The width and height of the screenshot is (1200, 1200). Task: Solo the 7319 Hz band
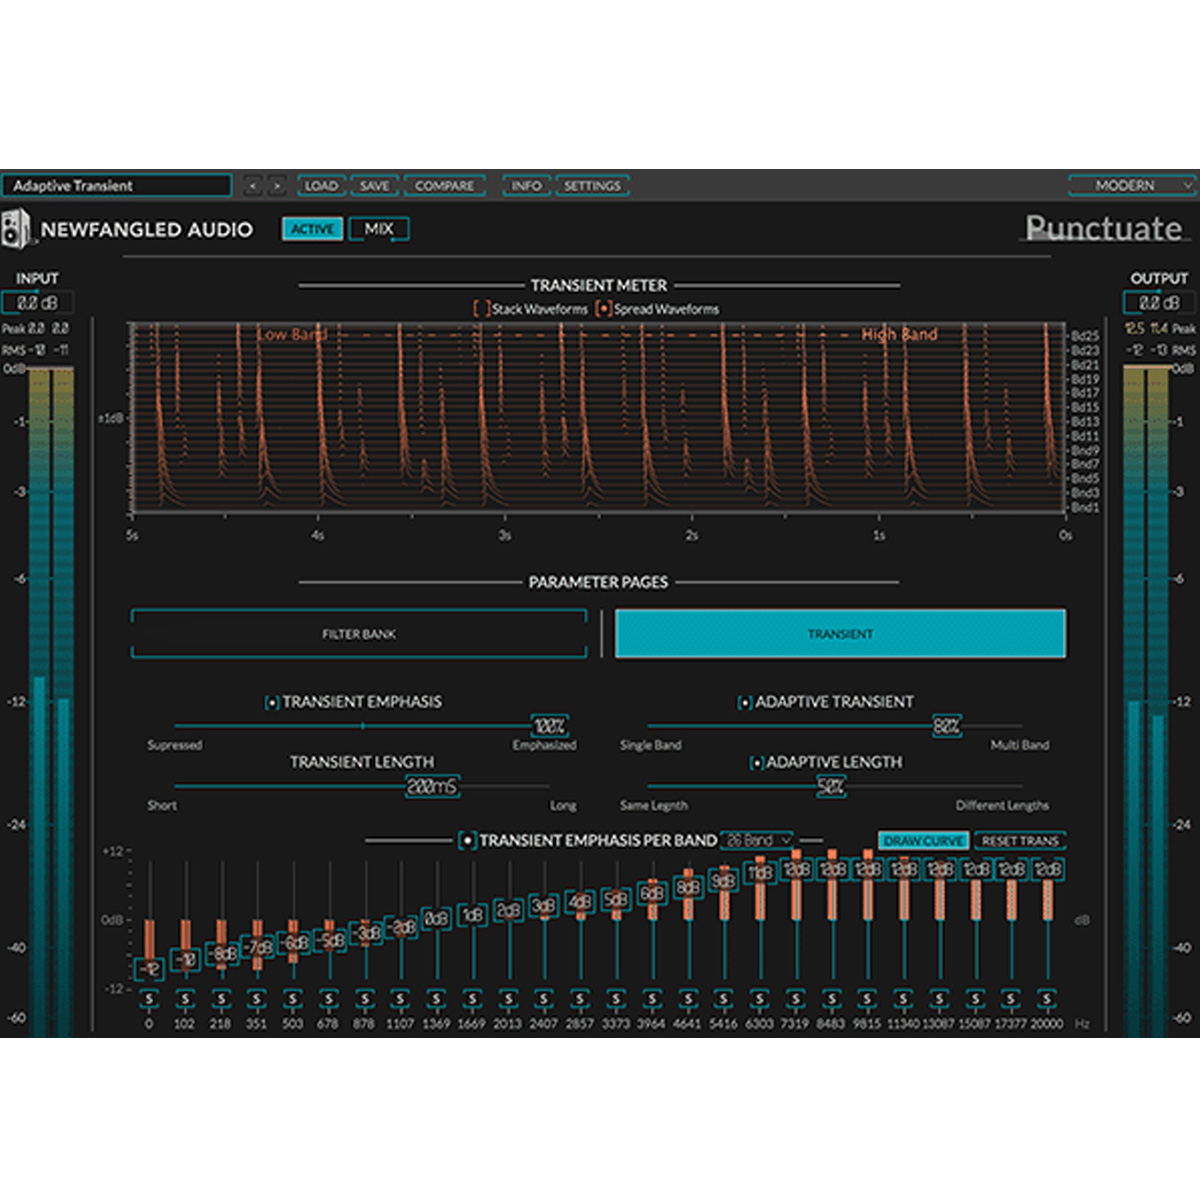[796, 999]
